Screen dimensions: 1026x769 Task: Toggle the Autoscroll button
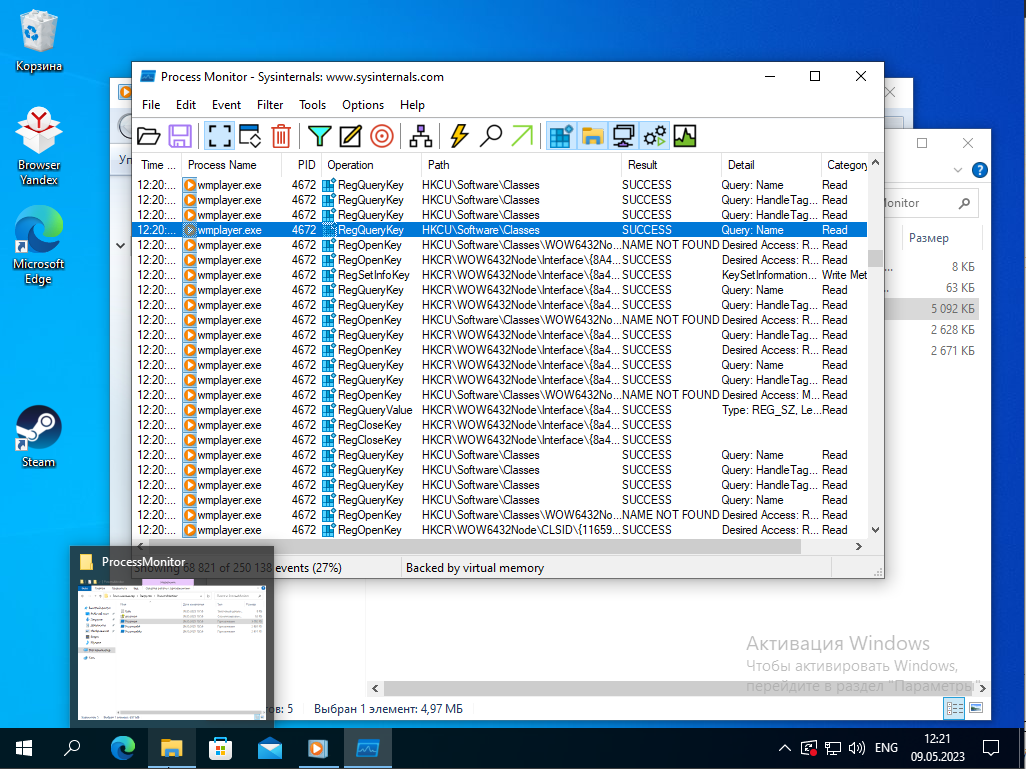(250, 136)
